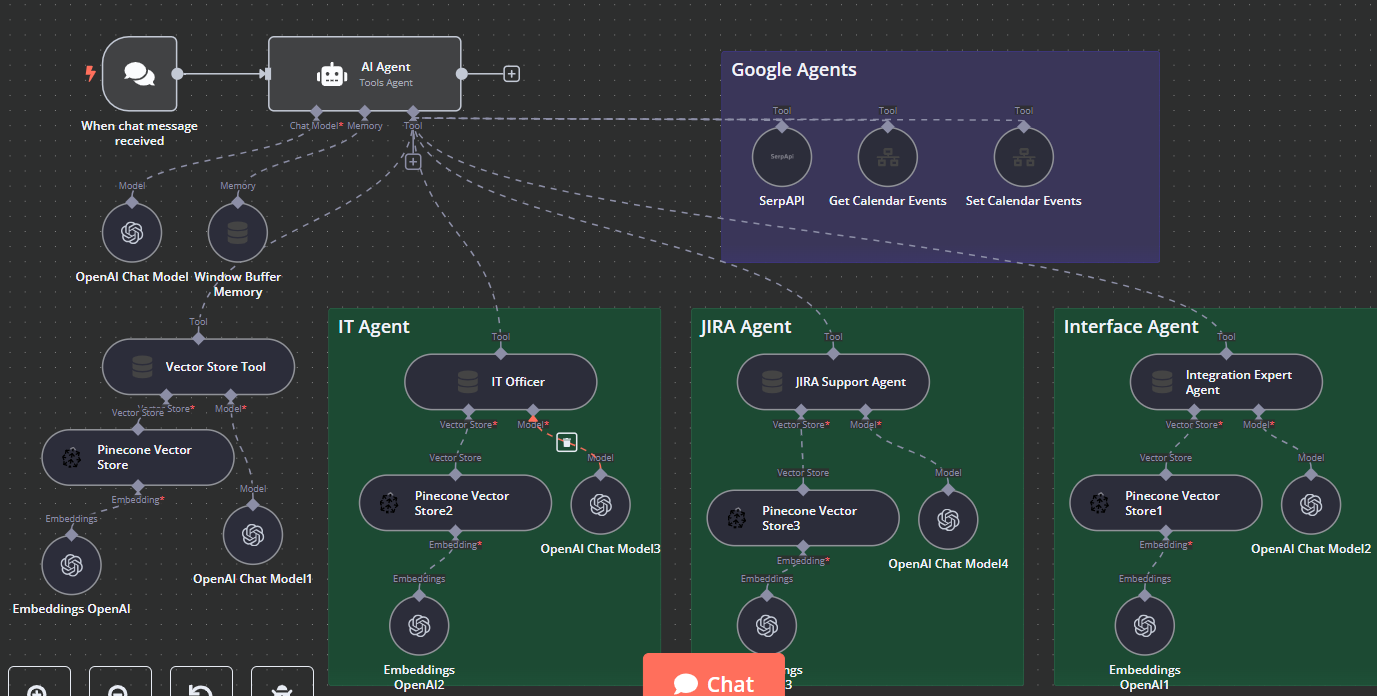Image resolution: width=1377 pixels, height=696 pixels.
Task: Select the Google Agents sticky note
Action: 940,230
